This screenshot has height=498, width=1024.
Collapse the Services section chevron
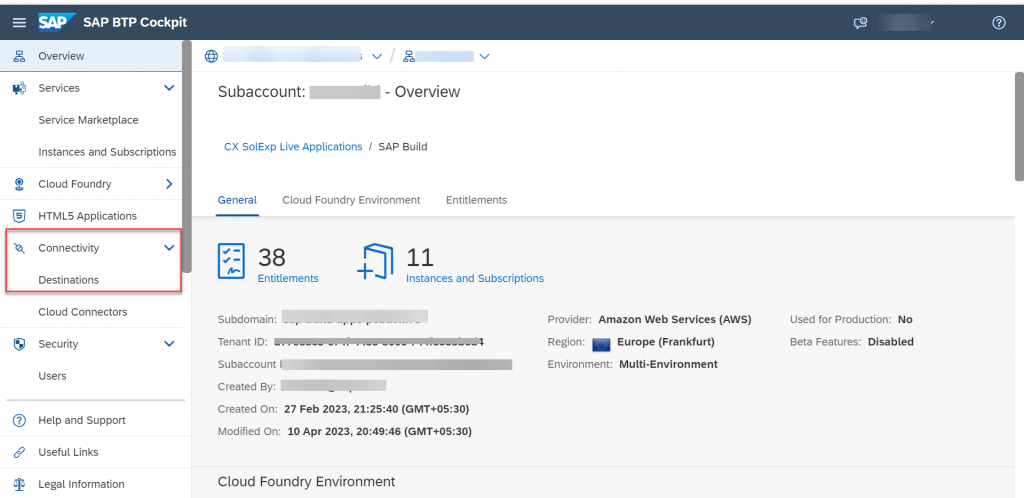(169, 88)
